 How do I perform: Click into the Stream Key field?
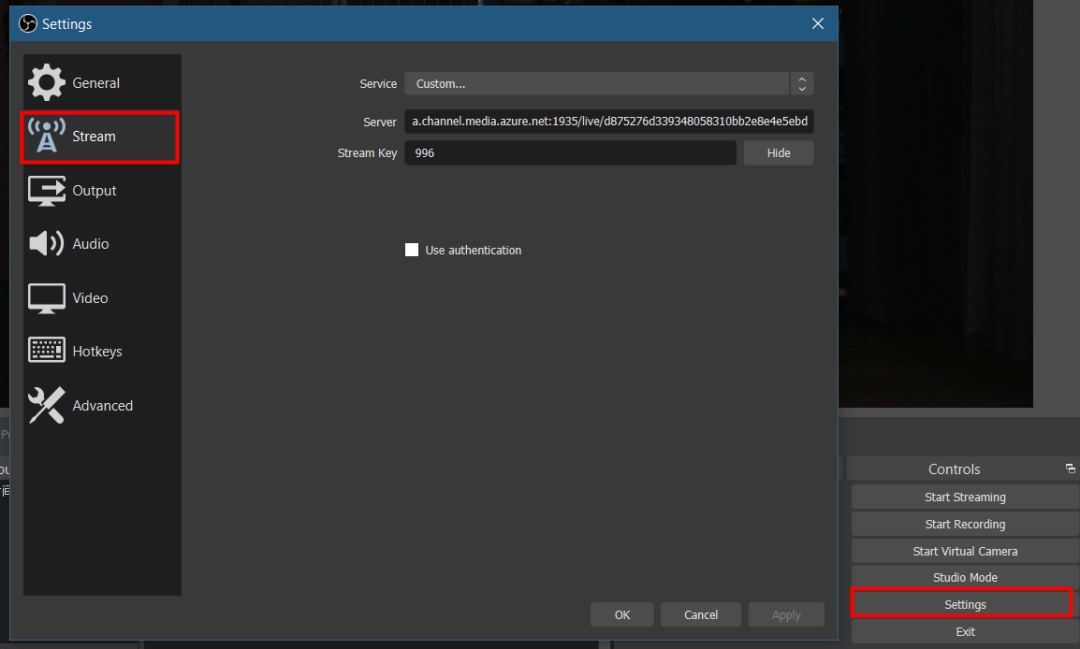[x=570, y=153]
